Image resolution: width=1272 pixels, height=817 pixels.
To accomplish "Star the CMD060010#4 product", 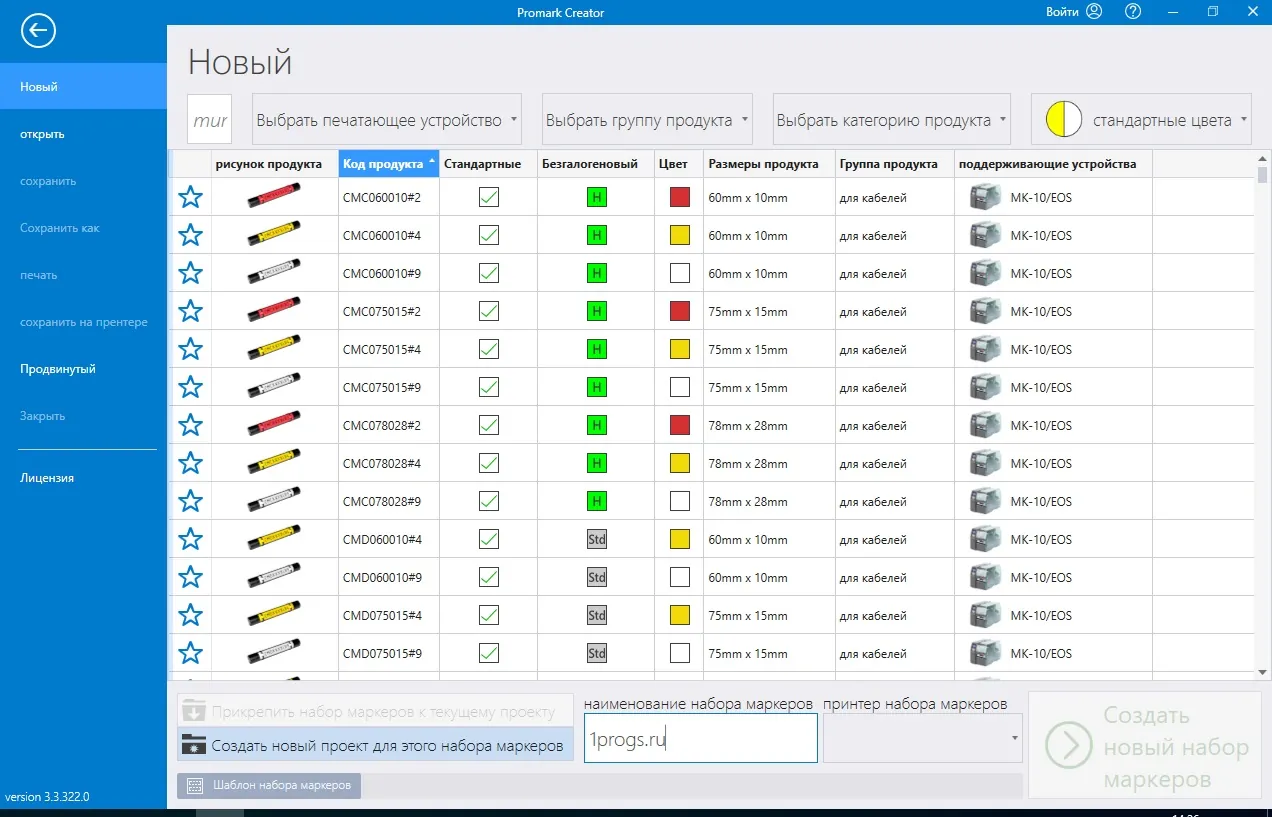I will (x=190, y=539).
